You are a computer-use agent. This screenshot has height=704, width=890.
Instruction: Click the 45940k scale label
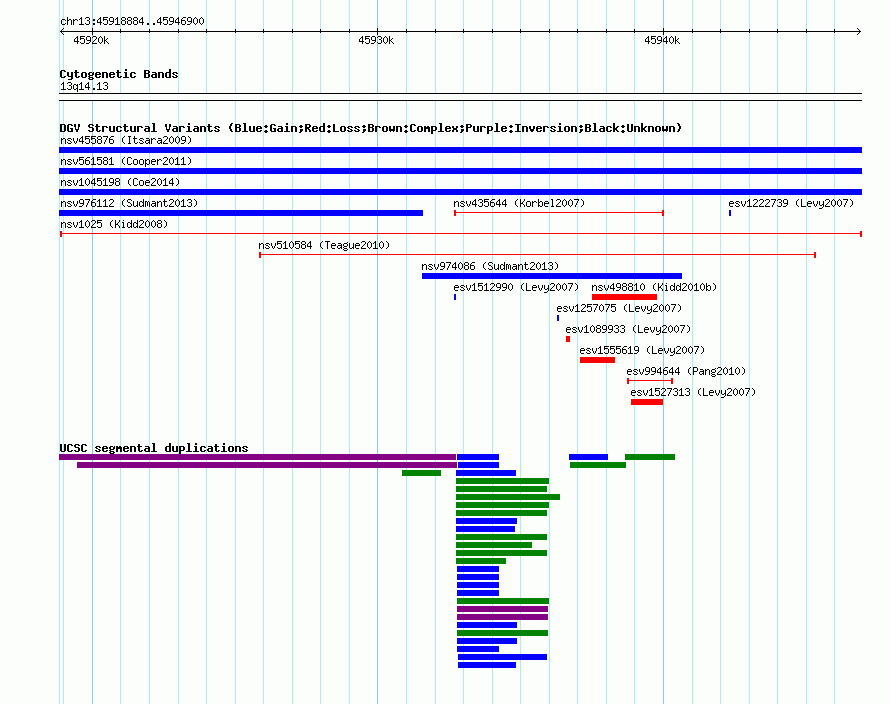pos(662,40)
